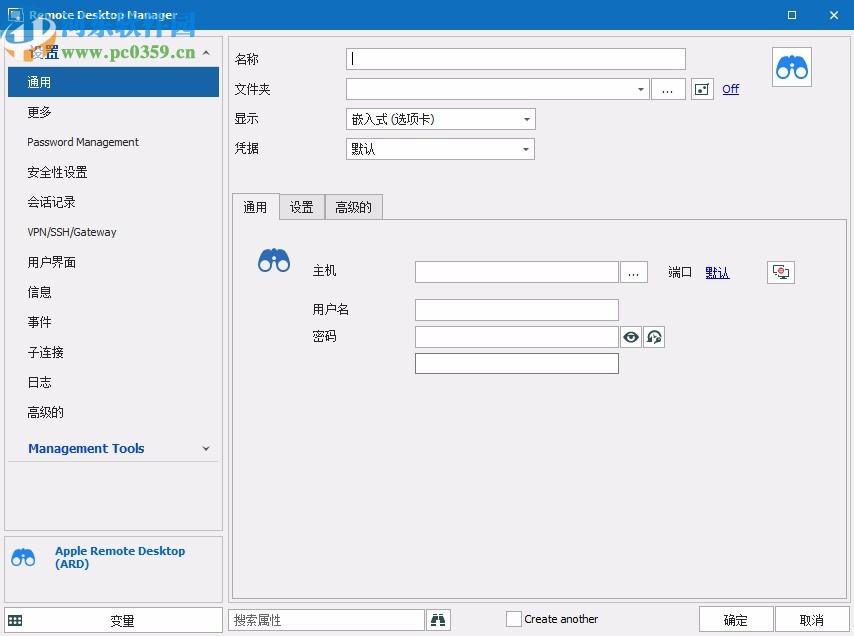Open the folder browse ellipsis button
Image resolution: width=854 pixels, height=636 pixels.
[668, 89]
